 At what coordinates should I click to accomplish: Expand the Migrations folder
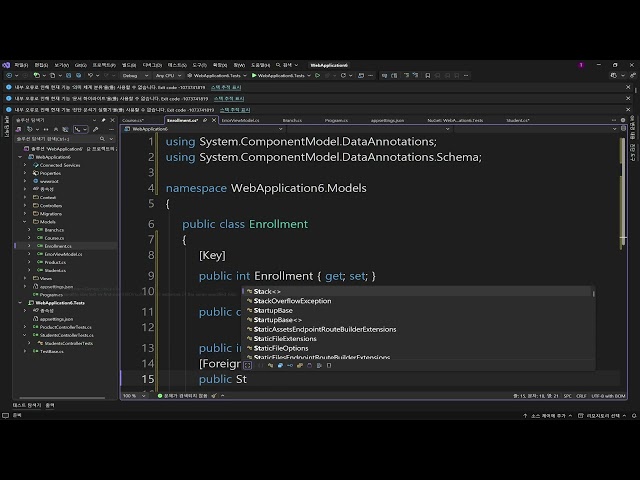25,213
